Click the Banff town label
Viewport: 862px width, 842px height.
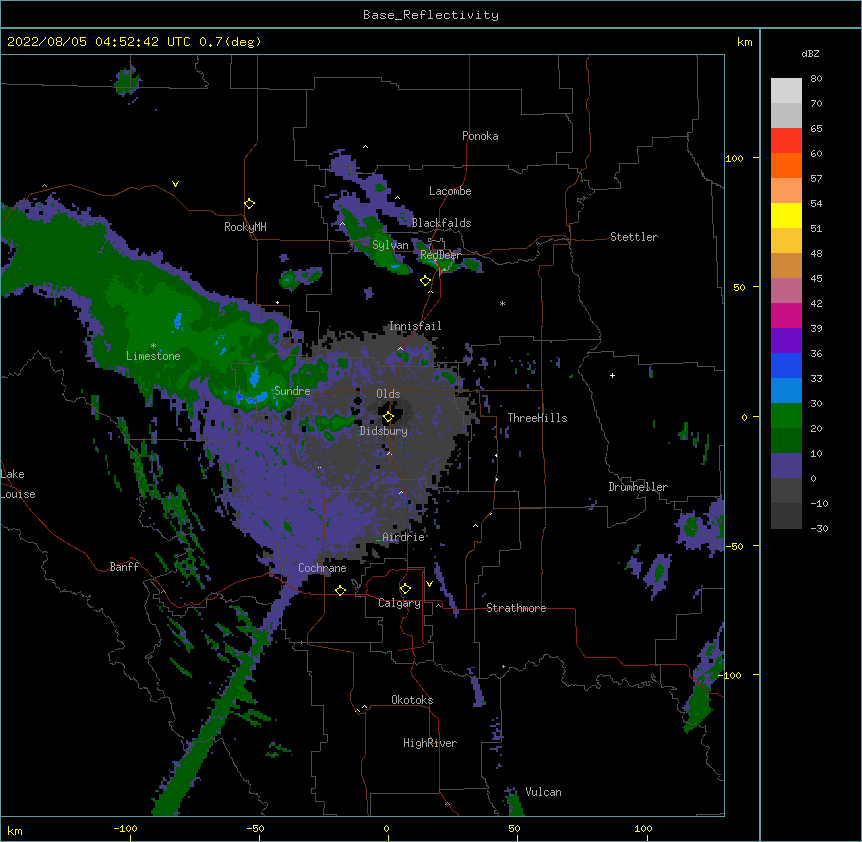(x=124, y=567)
